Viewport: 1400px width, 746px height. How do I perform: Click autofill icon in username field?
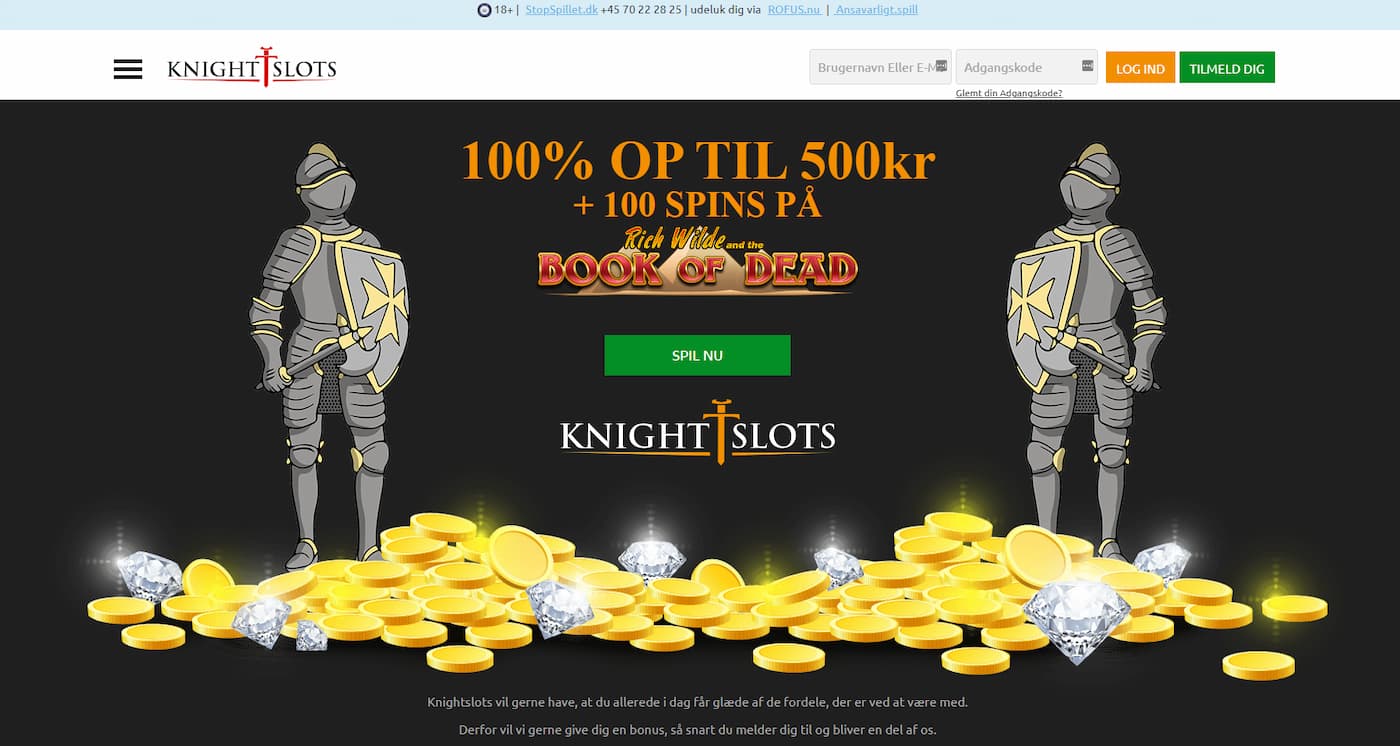coord(941,66)
